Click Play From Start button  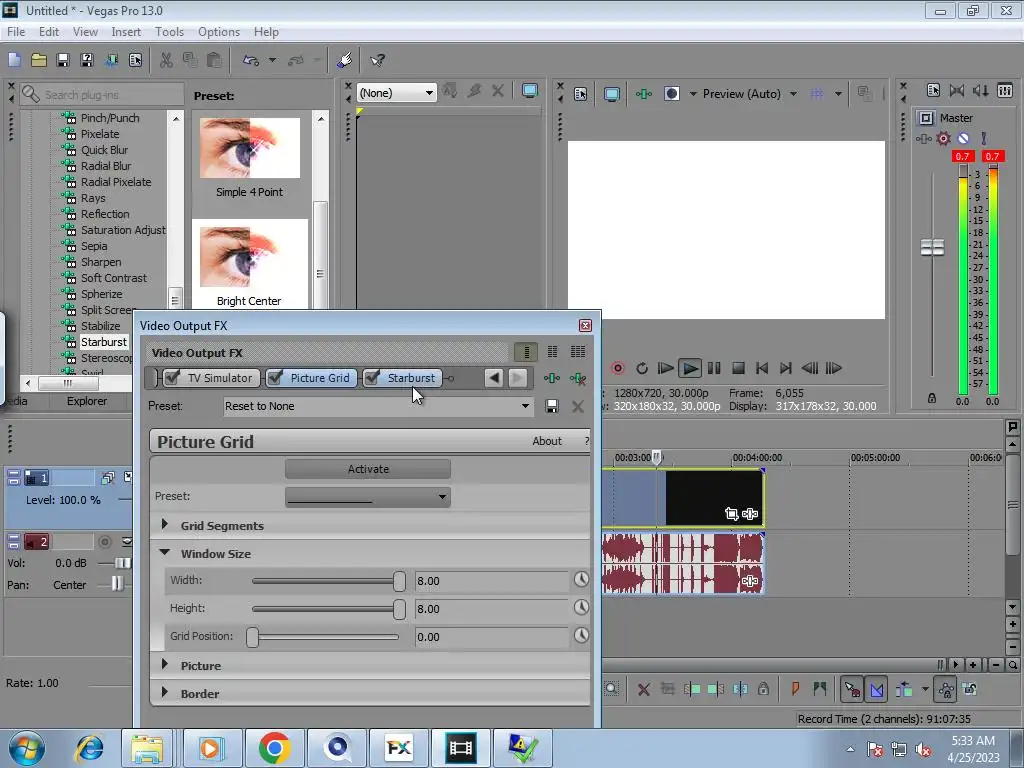click(665, 368)
